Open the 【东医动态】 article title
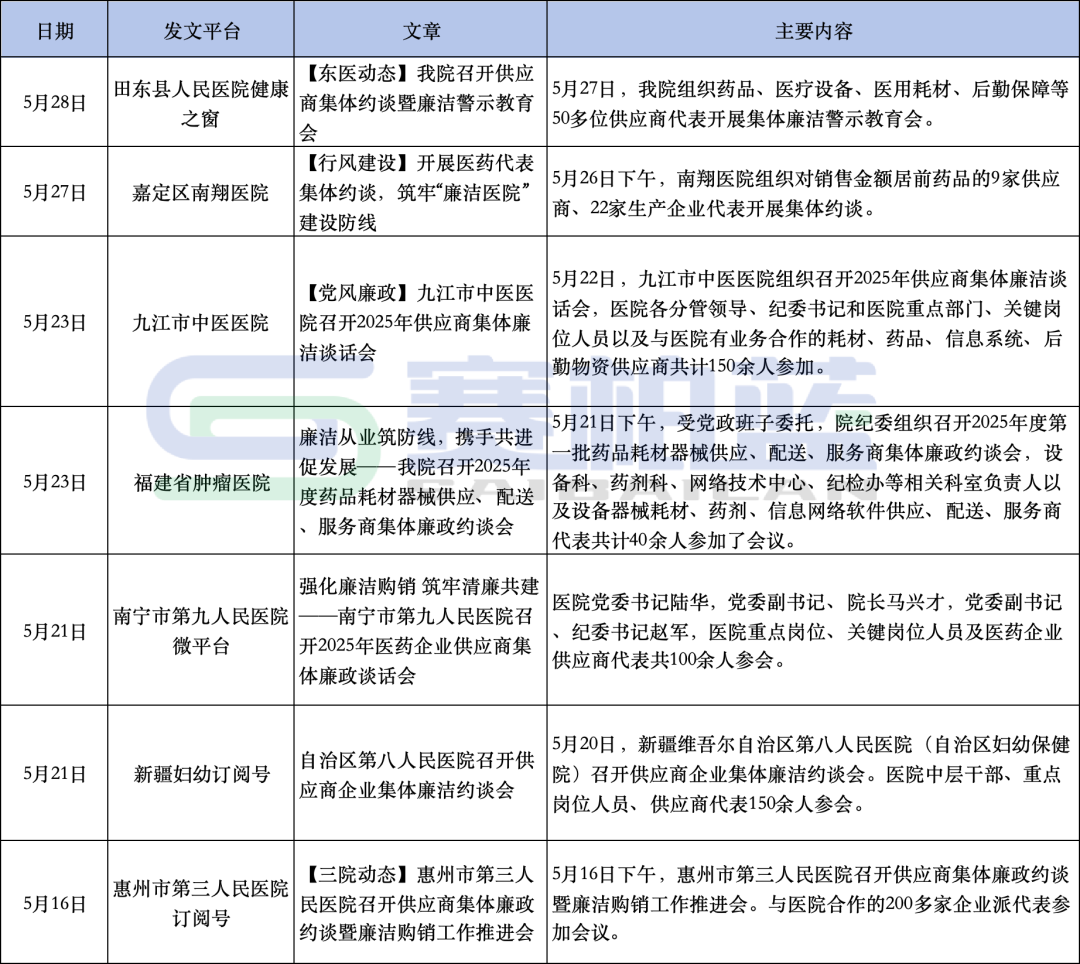This screenshot has width=1080, height=964. [419, 102]
